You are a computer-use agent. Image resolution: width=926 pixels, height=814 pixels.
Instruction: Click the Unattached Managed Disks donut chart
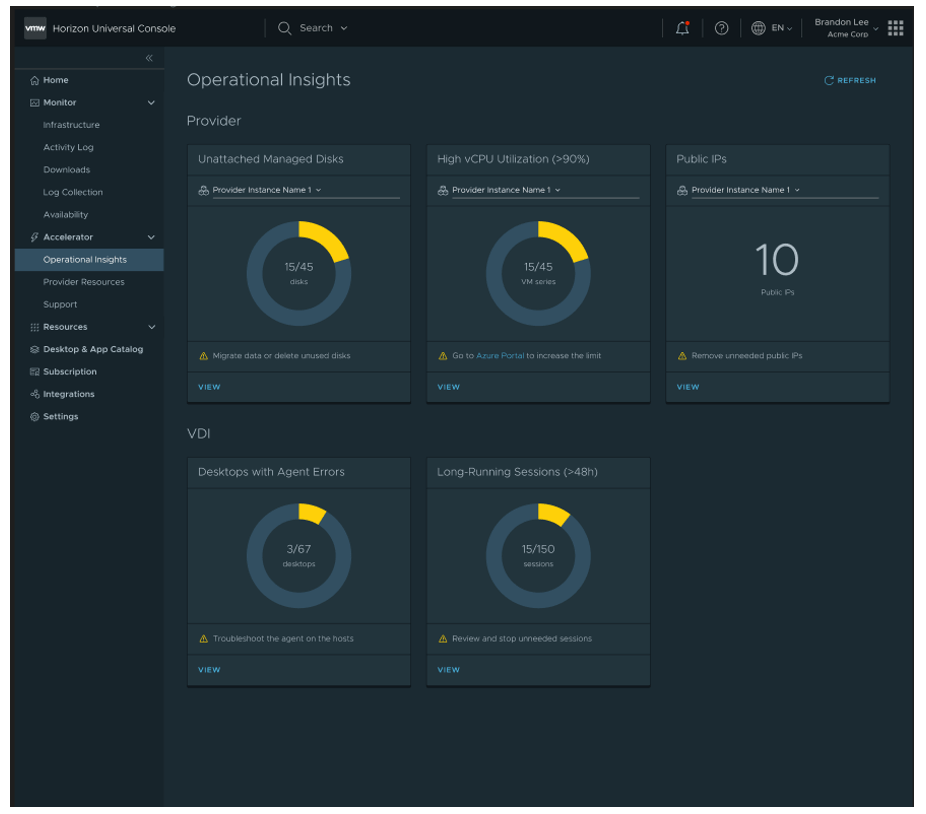298,273
